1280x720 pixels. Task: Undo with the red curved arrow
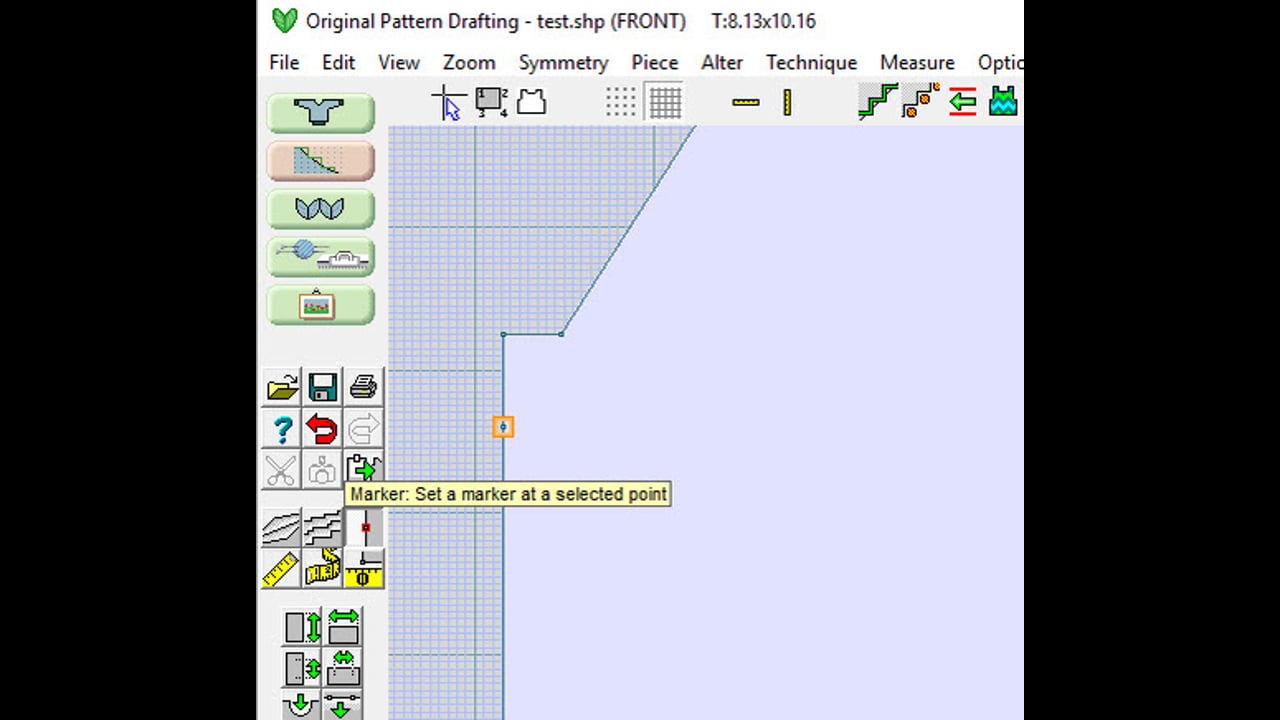tap(322, 429)
